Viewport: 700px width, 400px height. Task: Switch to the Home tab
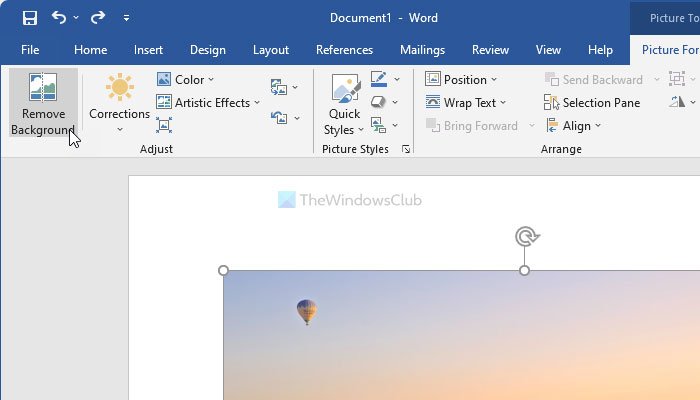point(91,50)
